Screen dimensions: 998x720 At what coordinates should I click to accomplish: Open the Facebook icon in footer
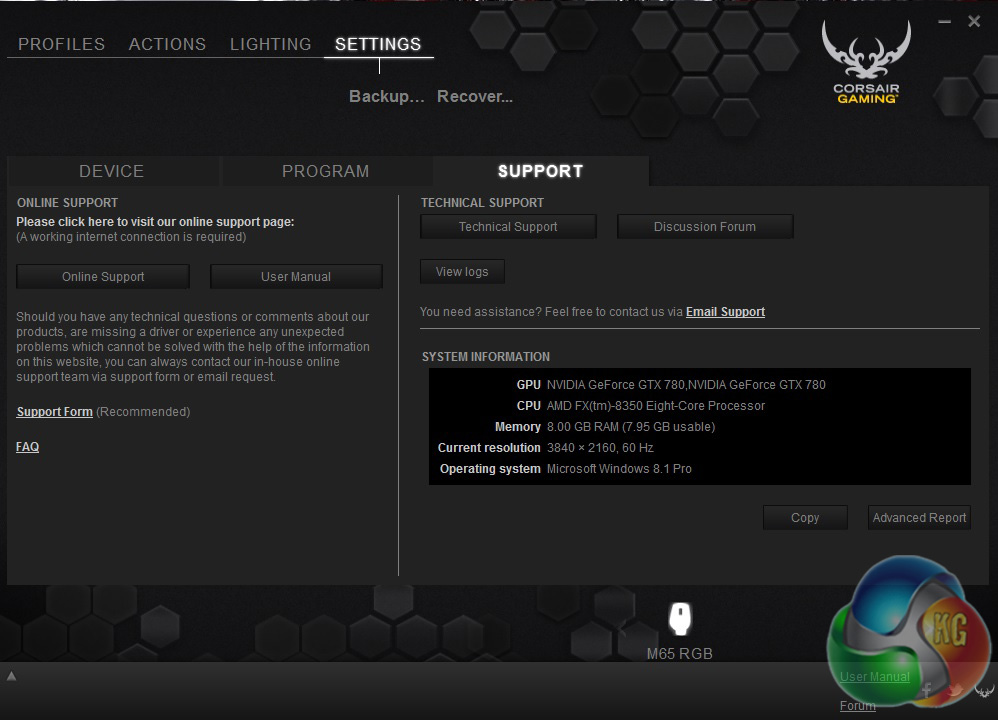[927, 689]
